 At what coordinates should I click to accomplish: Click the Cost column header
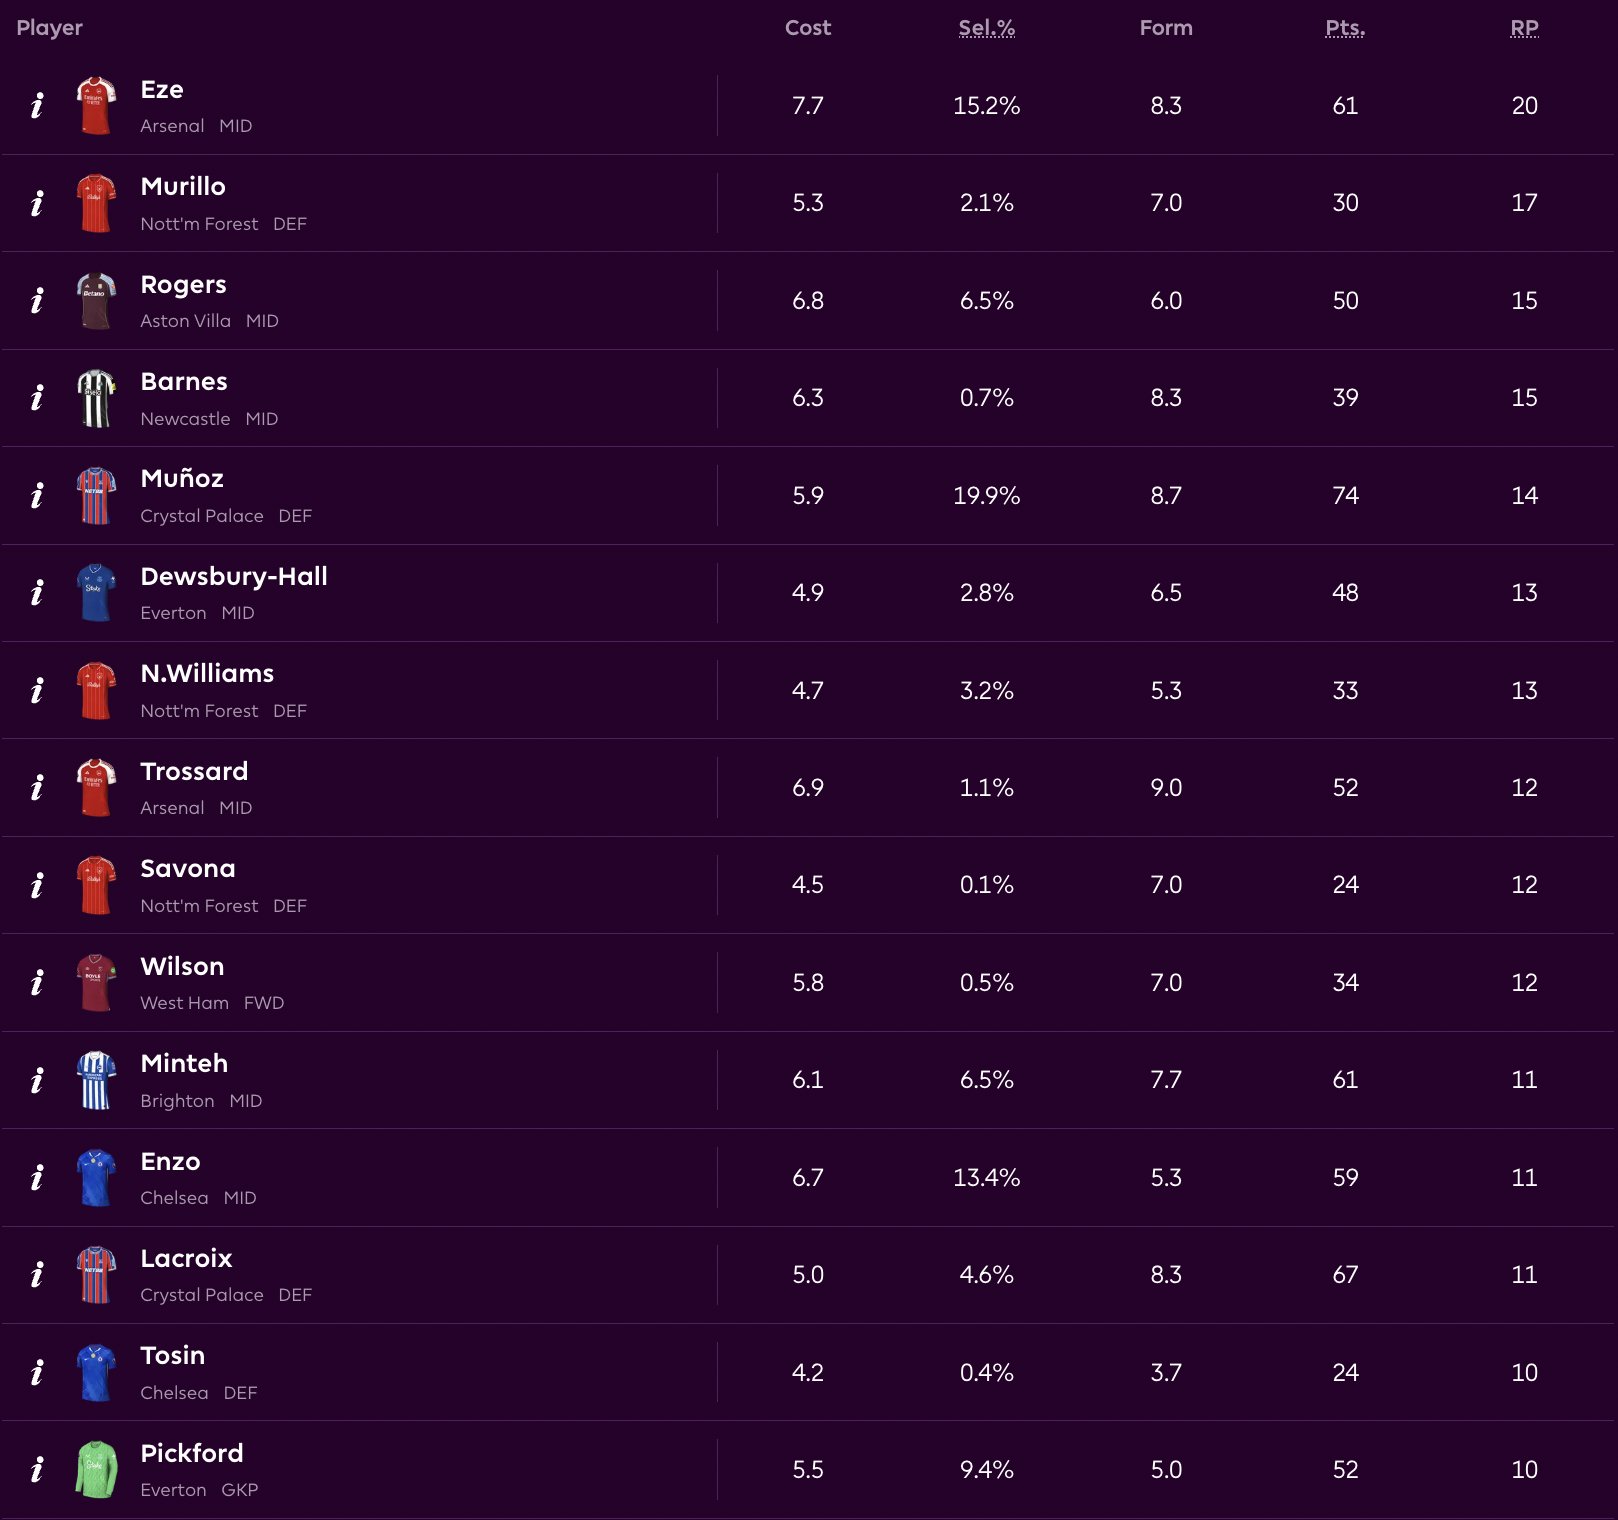pyautogui.click(x=807, y=28)
